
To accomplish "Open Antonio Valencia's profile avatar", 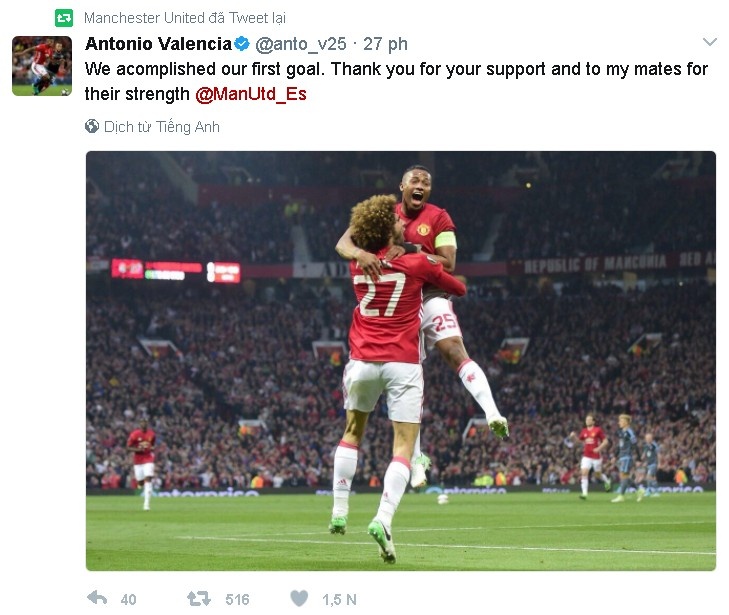I will pos(42,66).
